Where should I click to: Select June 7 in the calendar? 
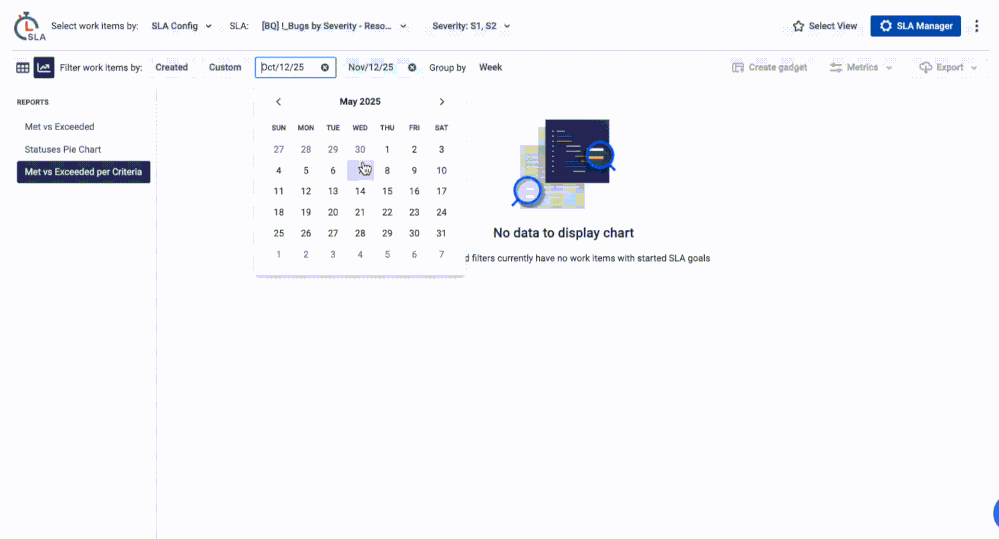(x=442, y=254)
